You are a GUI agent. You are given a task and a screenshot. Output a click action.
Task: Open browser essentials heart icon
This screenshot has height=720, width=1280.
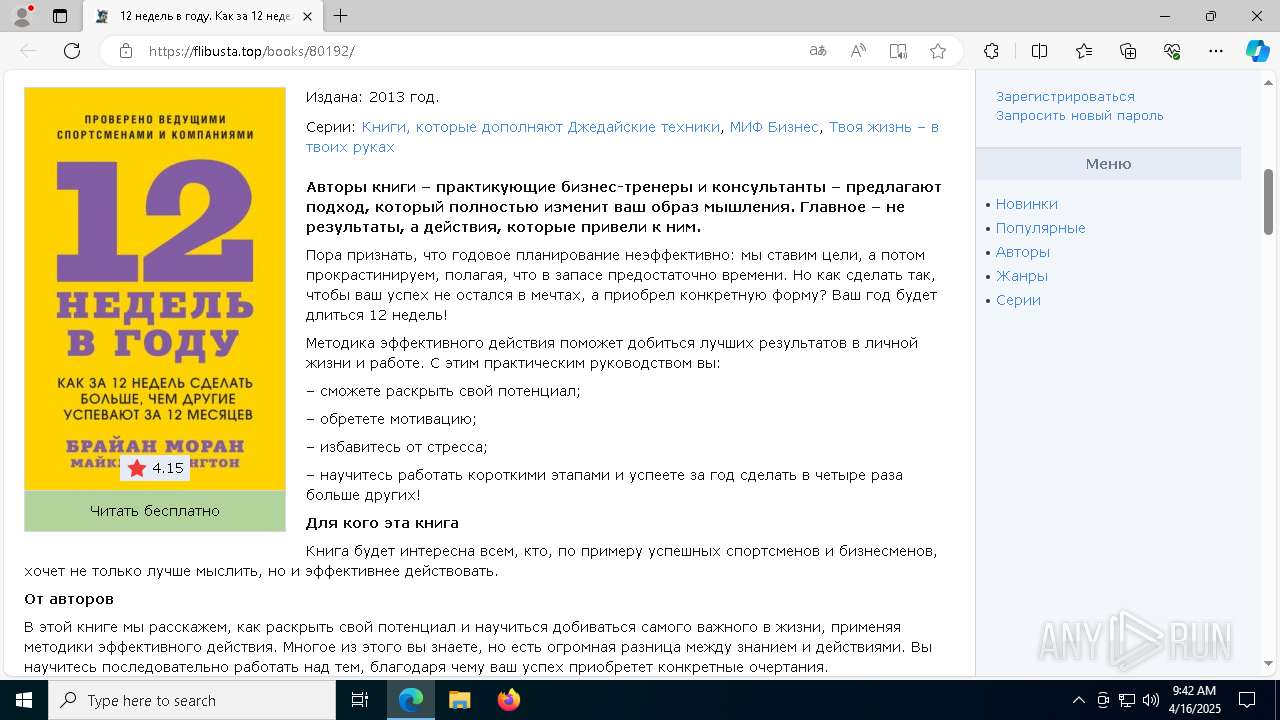[x=1172, y=51]
